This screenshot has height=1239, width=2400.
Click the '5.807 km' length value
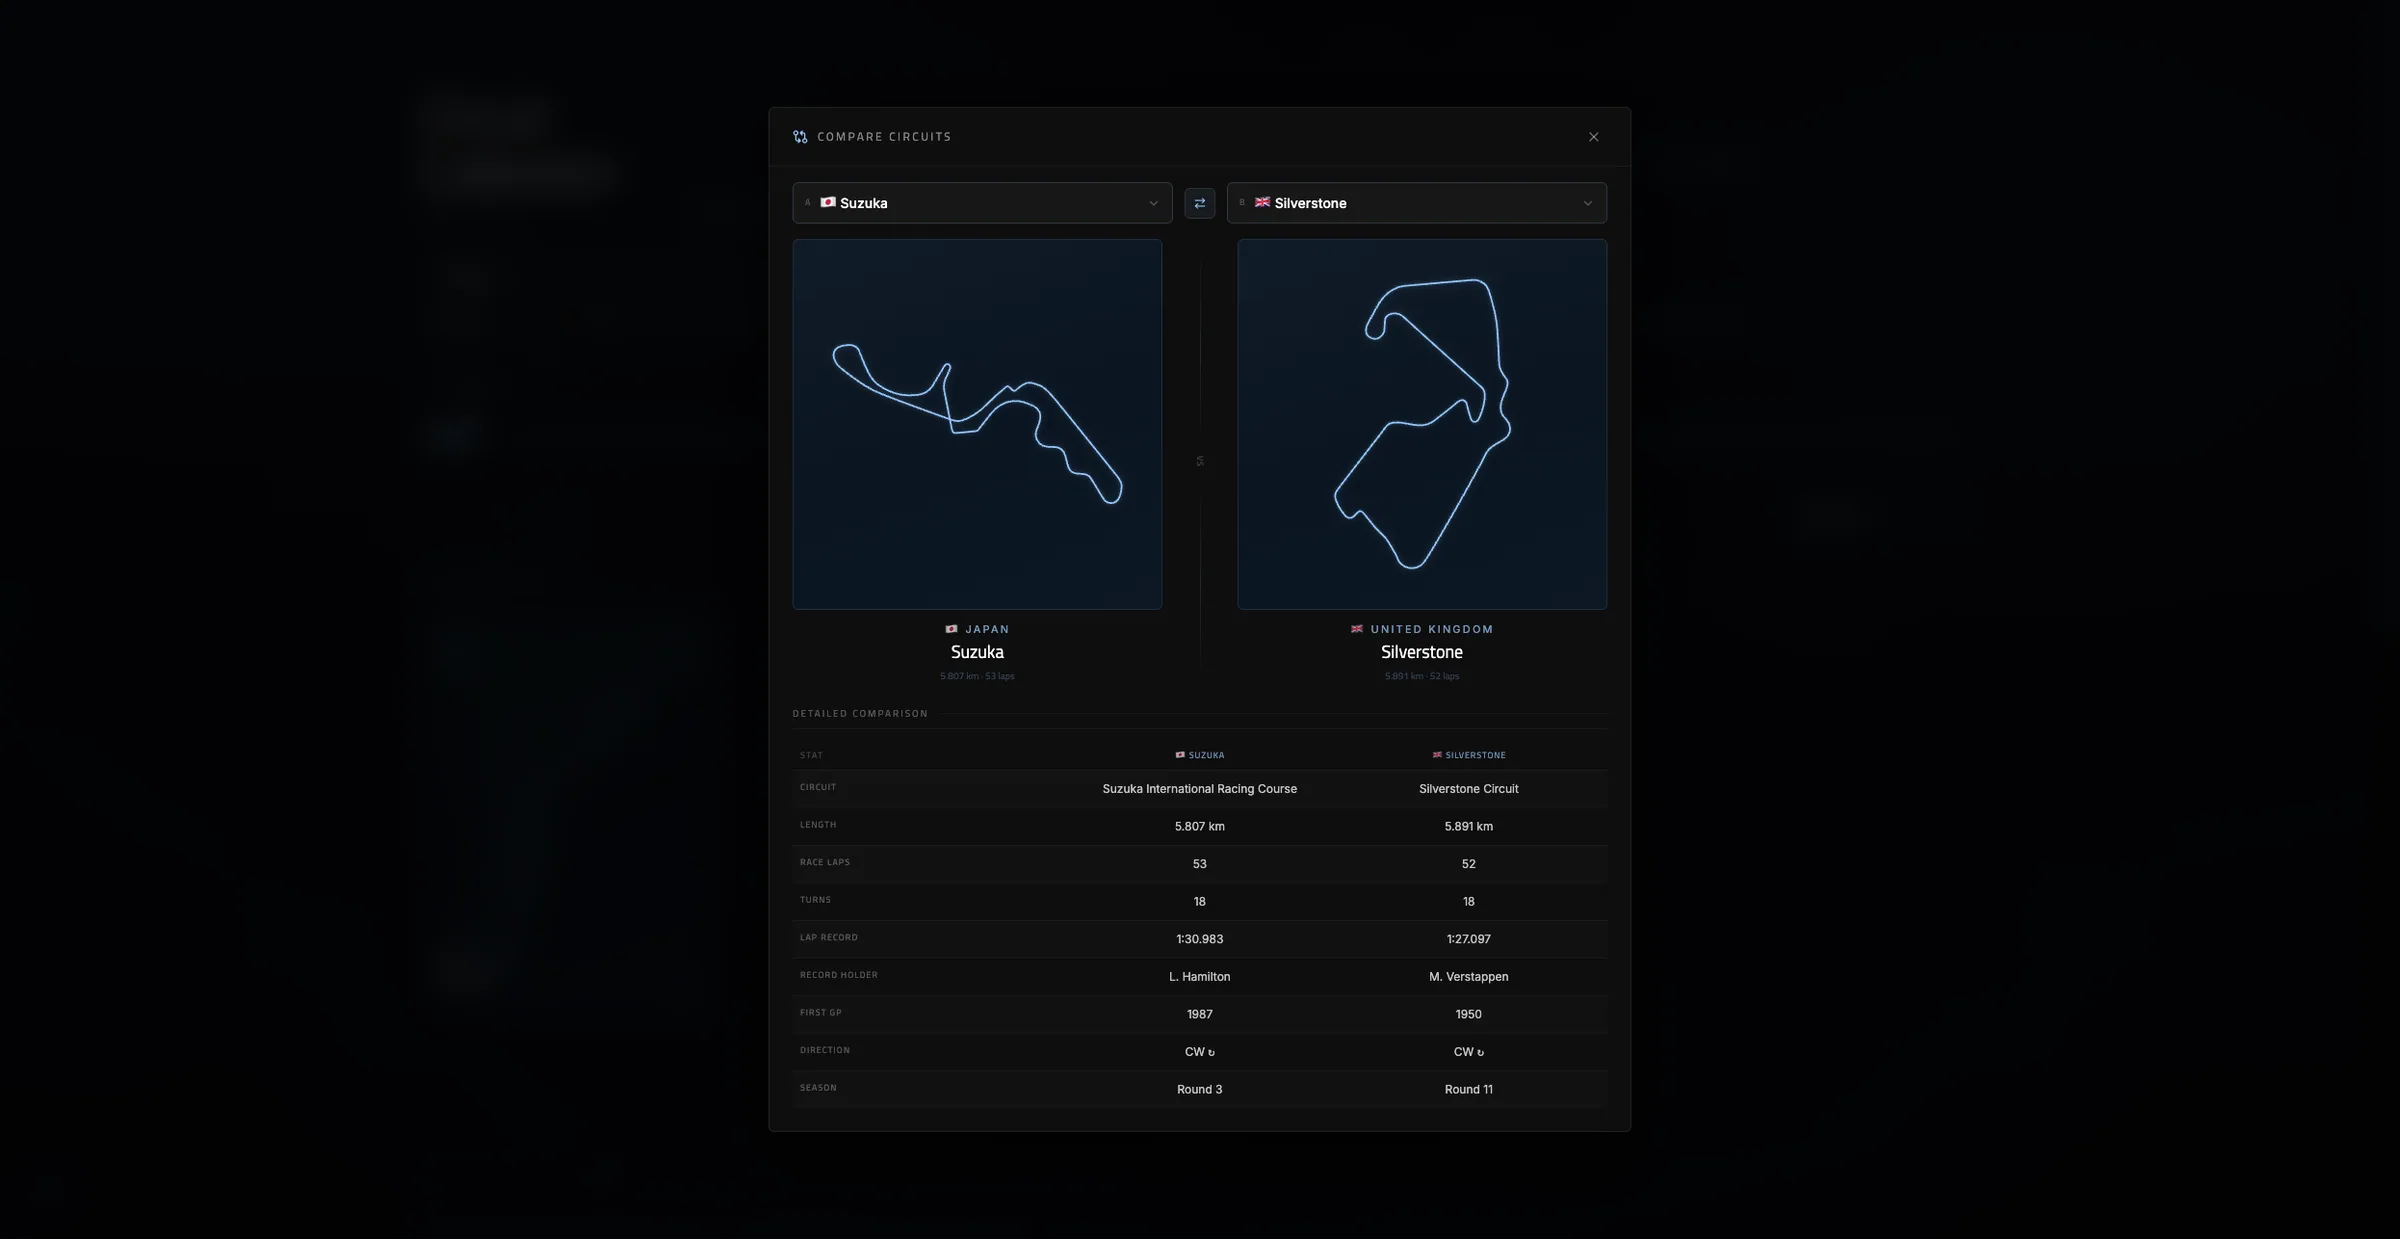click(x=1199, y=826)
